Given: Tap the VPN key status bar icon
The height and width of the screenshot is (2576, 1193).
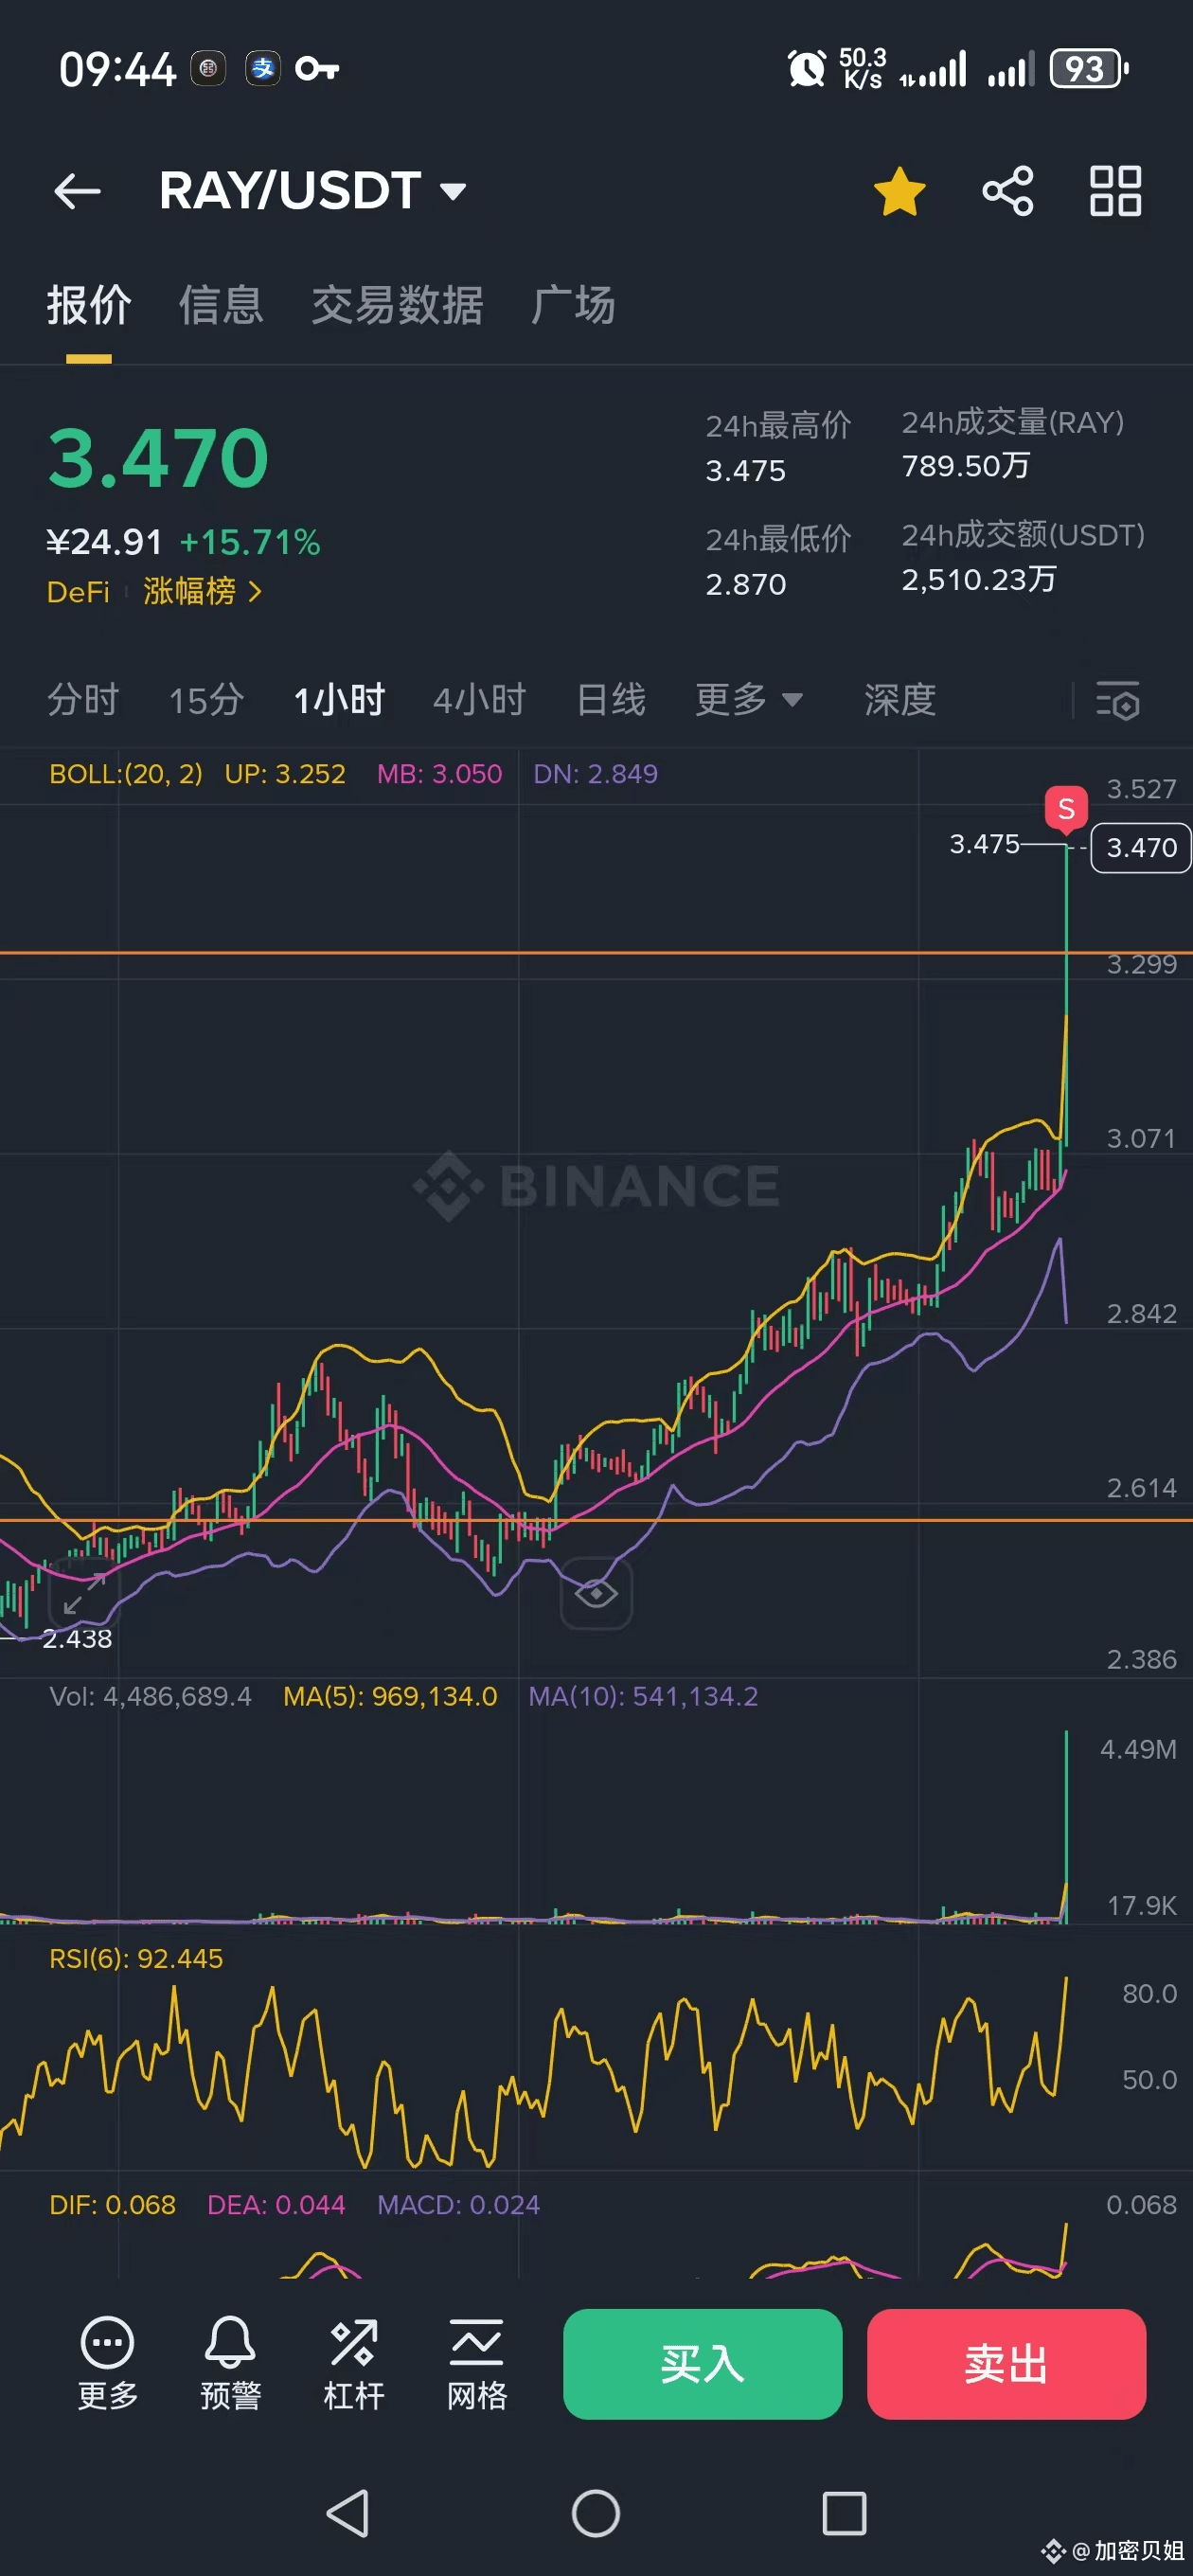Looking at the screenshot, I should tap(318, 69).
